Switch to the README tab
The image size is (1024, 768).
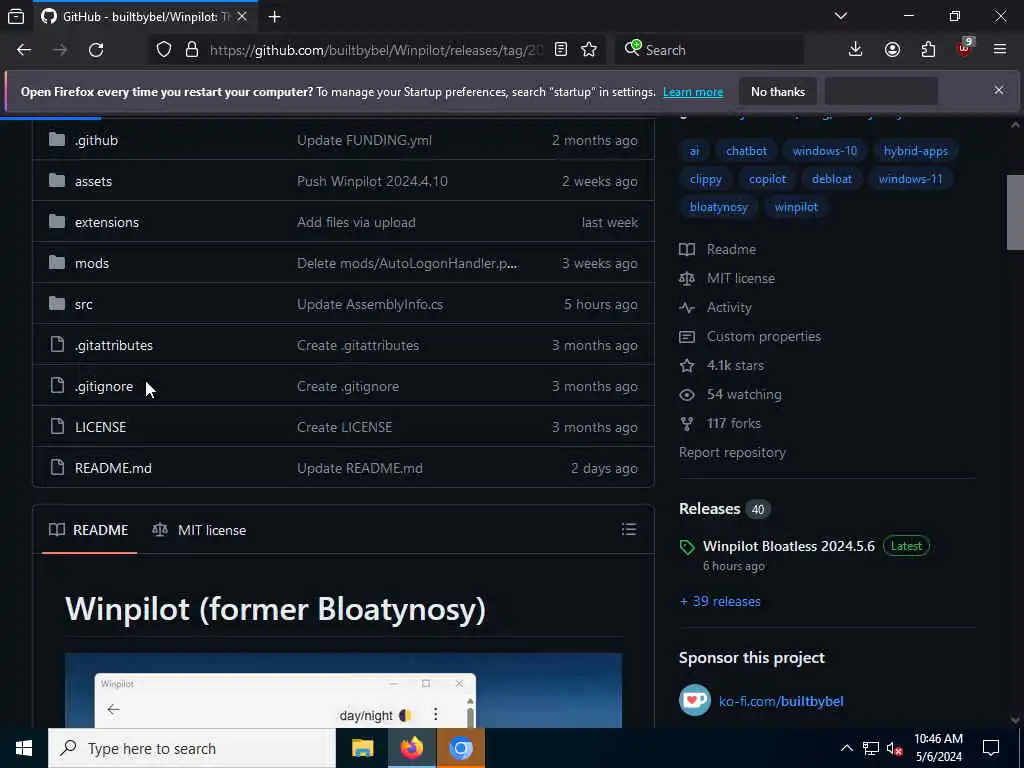coord(89,530)
